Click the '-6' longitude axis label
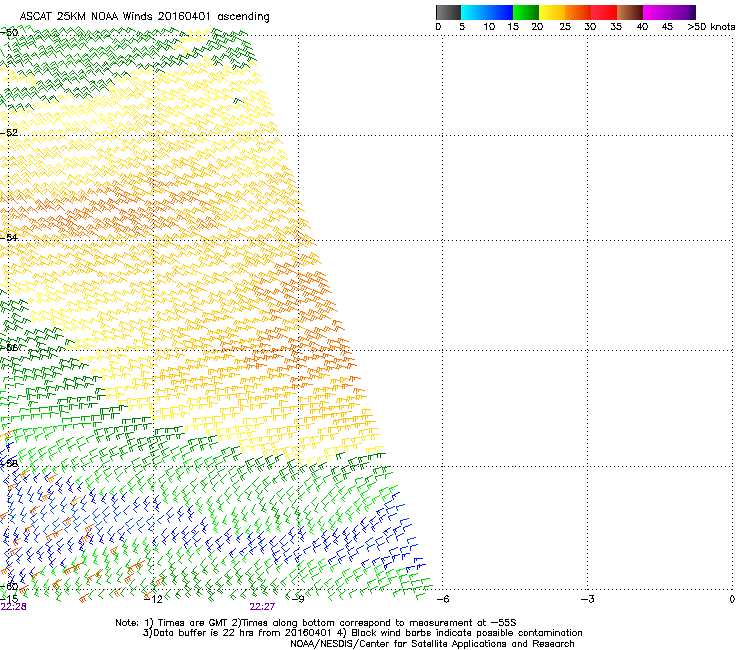Image resolution: width=740 pixels, height=650 pixels. [x=442, y=599]
